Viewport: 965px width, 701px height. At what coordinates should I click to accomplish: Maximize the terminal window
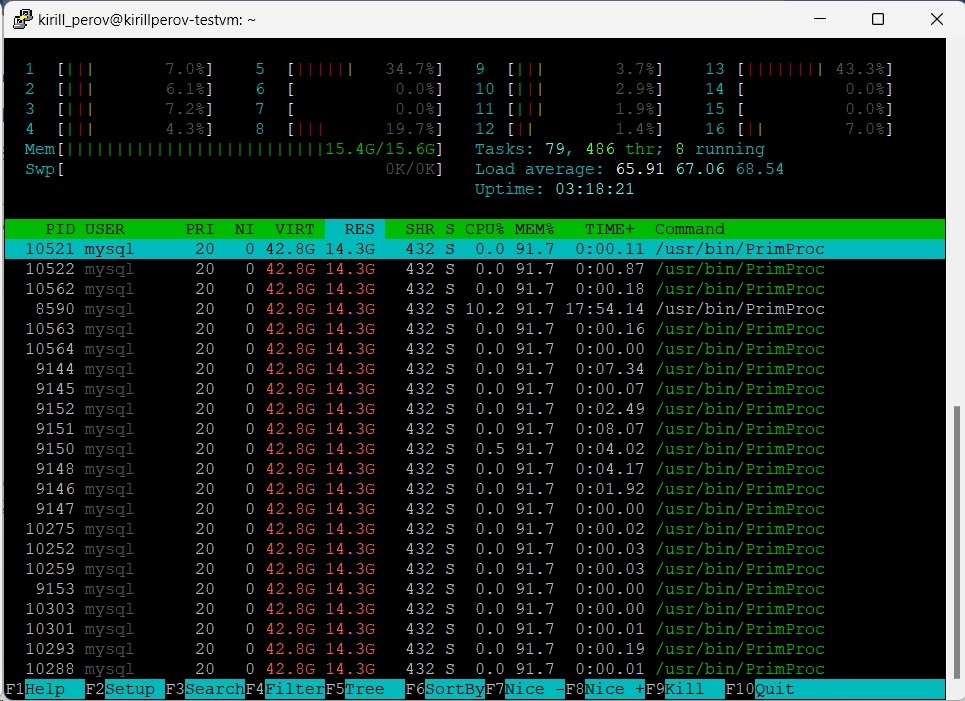point(878,20)
